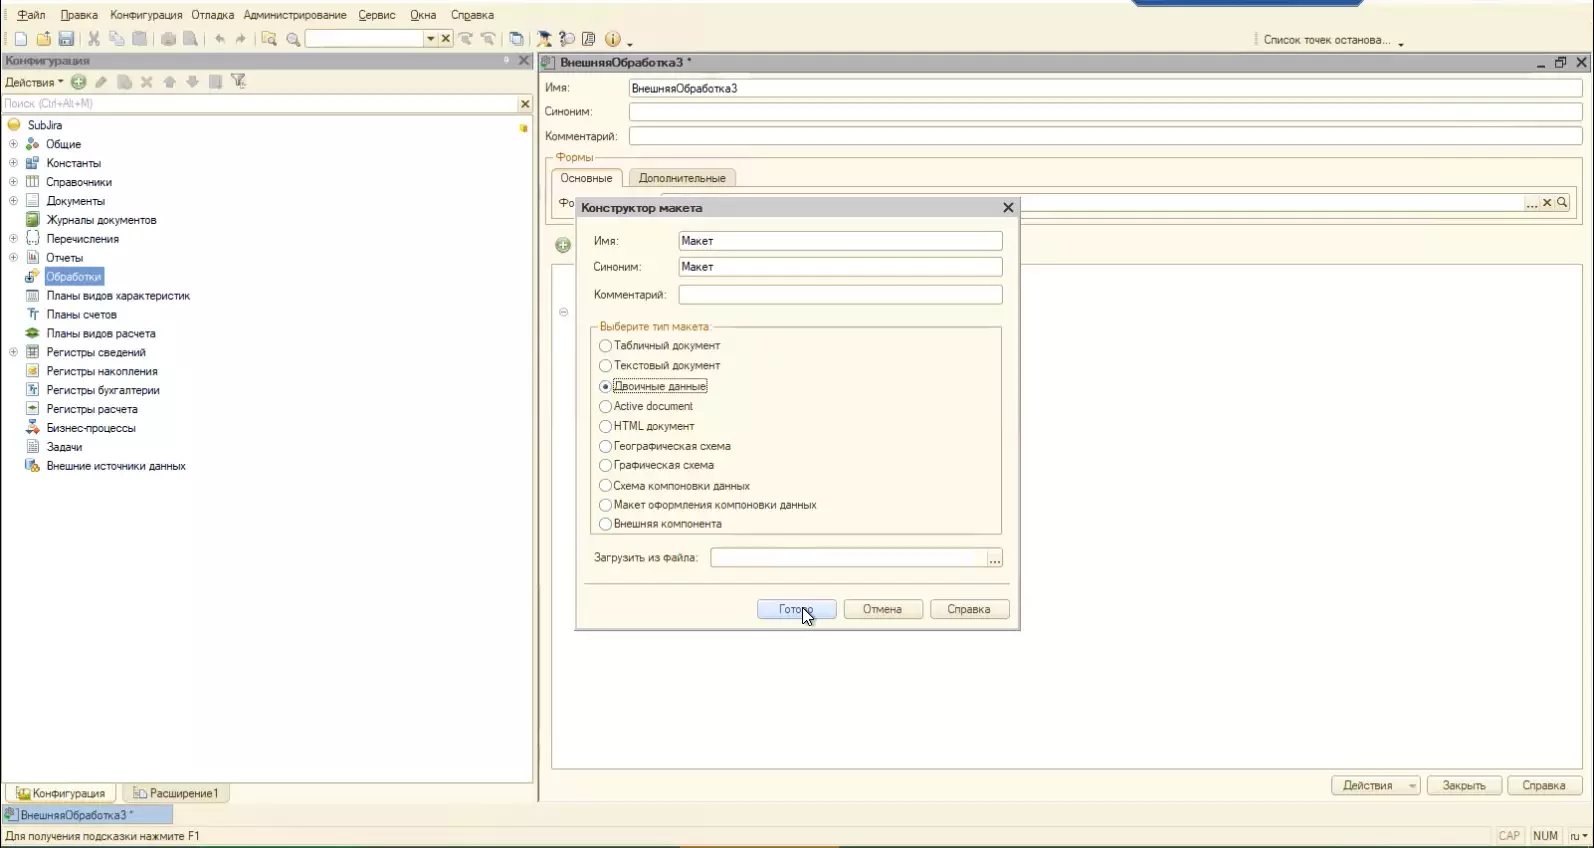Expand the Справочники tree node
The width and height of the screenshot is (1594, 848).
coord(13,182)
